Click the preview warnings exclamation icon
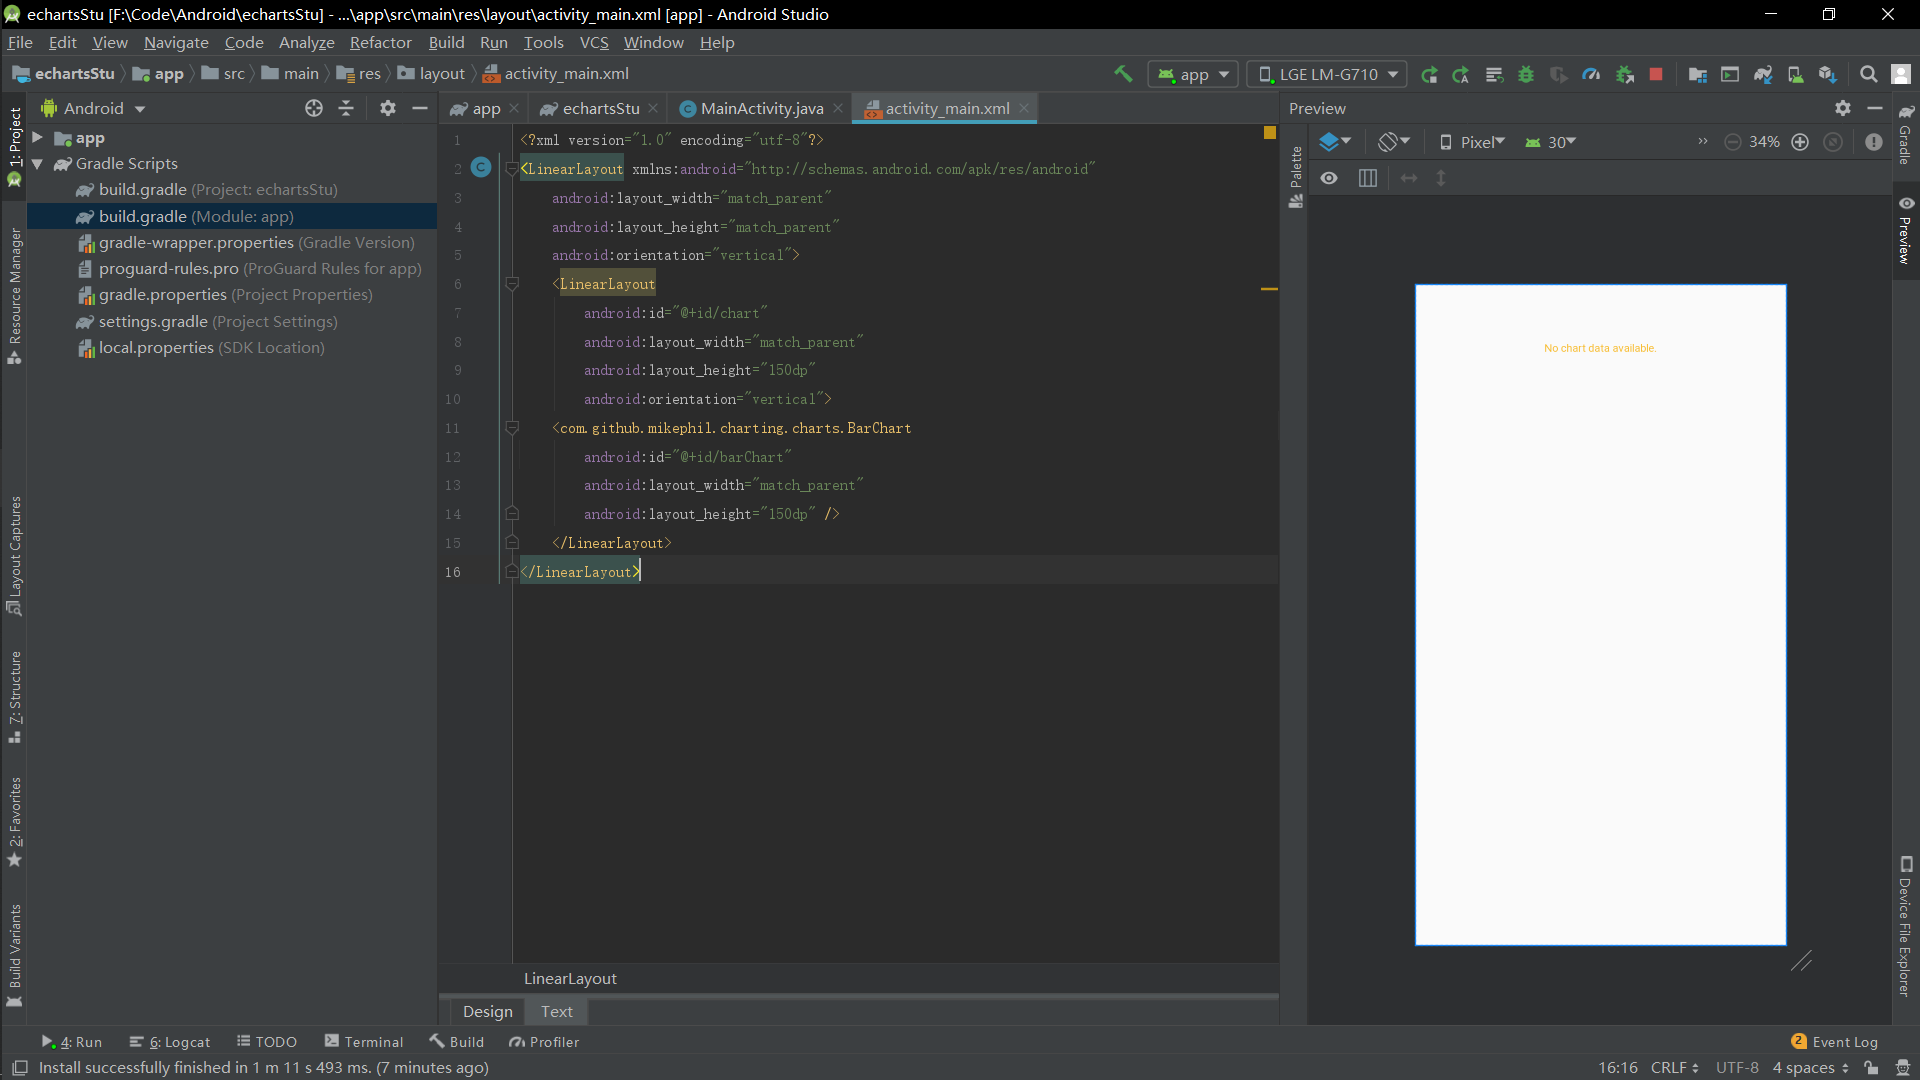Viewport: 1920px width, 1080px height. pos(1874,142)
